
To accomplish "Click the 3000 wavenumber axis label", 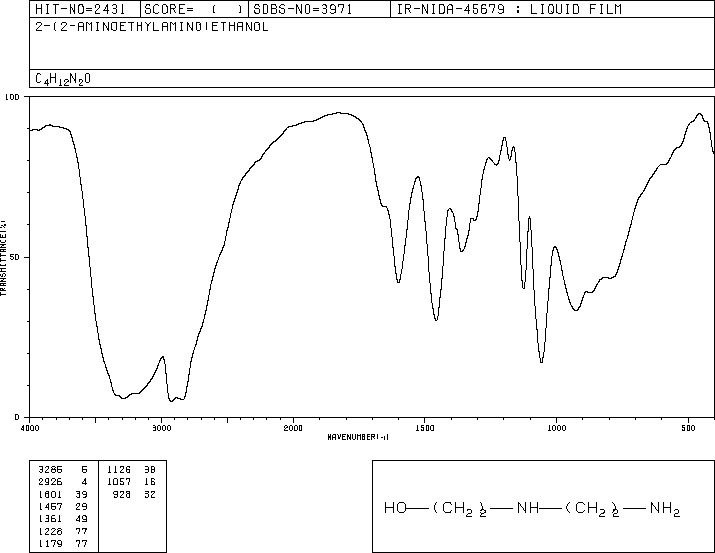I will 161,428.
